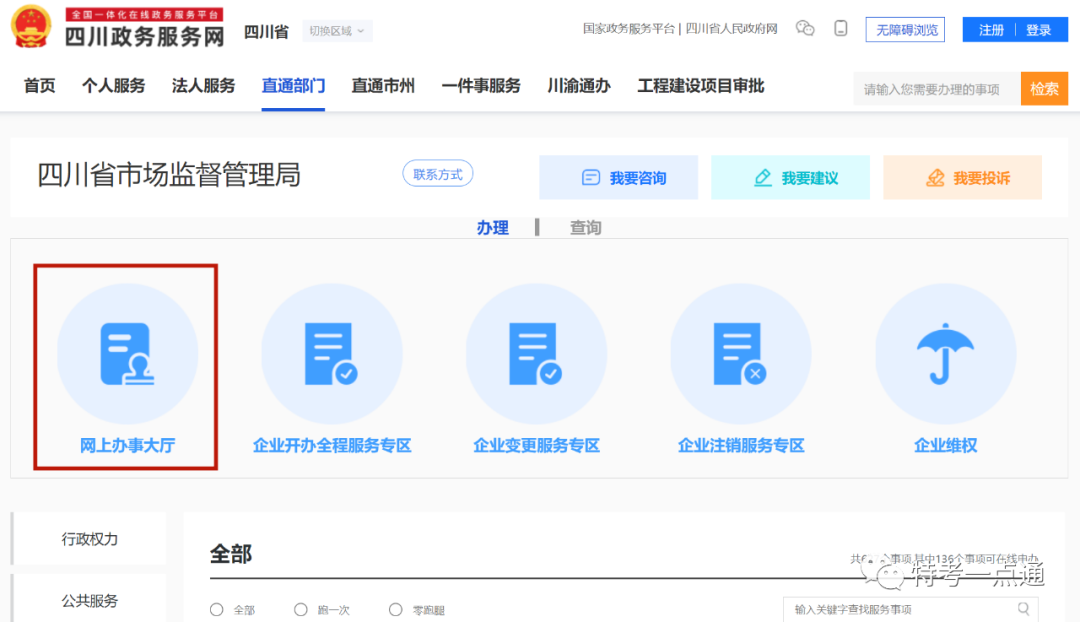Open the 企业注销服务专区 document icon
This screenshot has height=622, width=1080.
[740, 354]
